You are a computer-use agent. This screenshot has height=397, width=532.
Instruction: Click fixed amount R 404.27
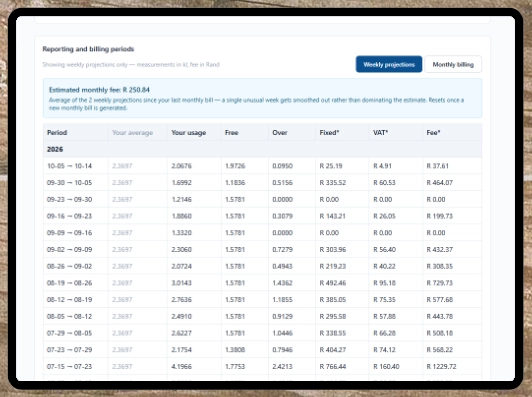pyautogui.click(x=332, y=350)
